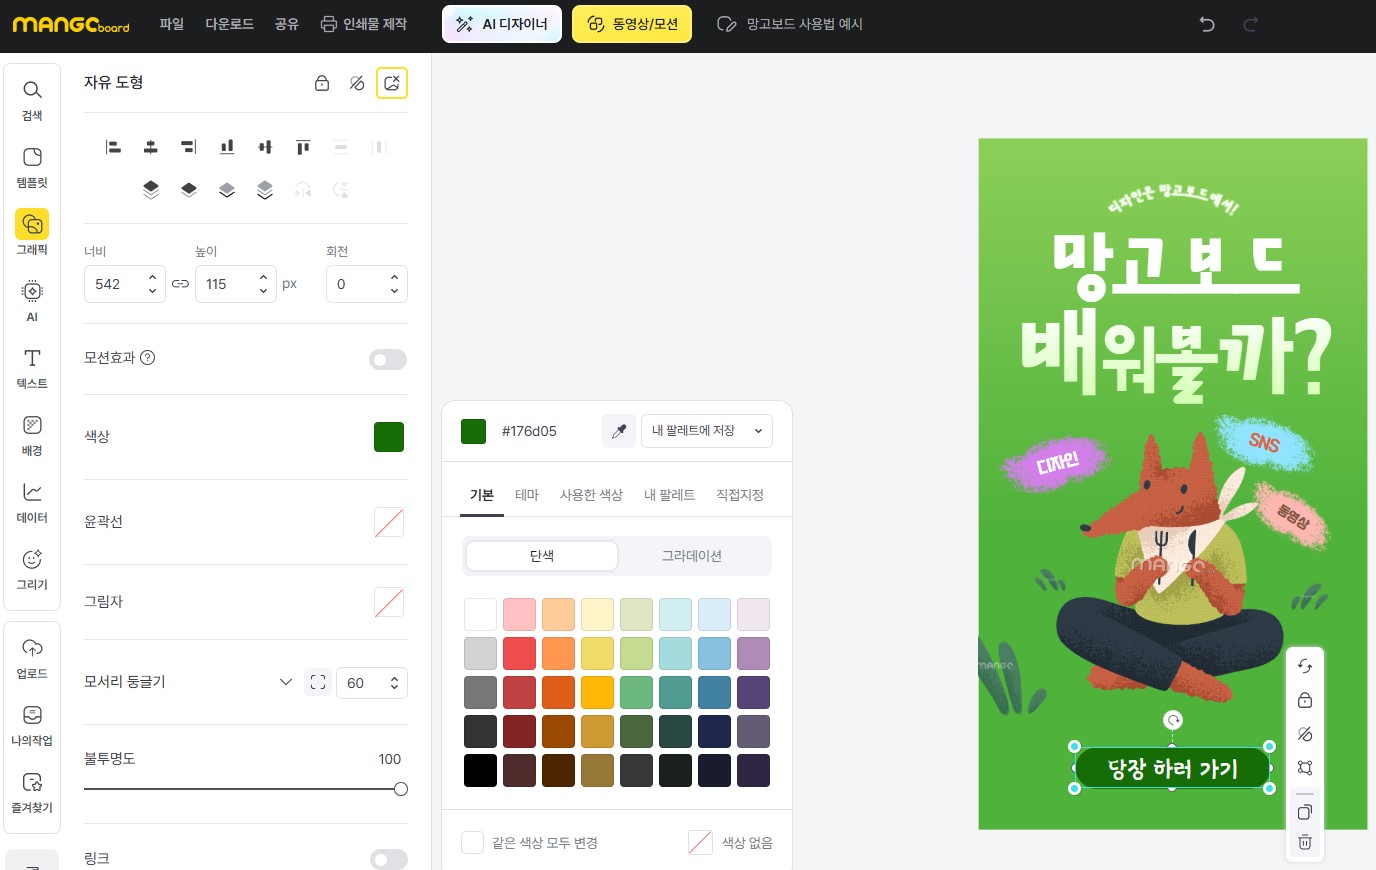1376x870 pixels.
Task: Open the AI panel in the sidebar
Action: tap(32, 301)
